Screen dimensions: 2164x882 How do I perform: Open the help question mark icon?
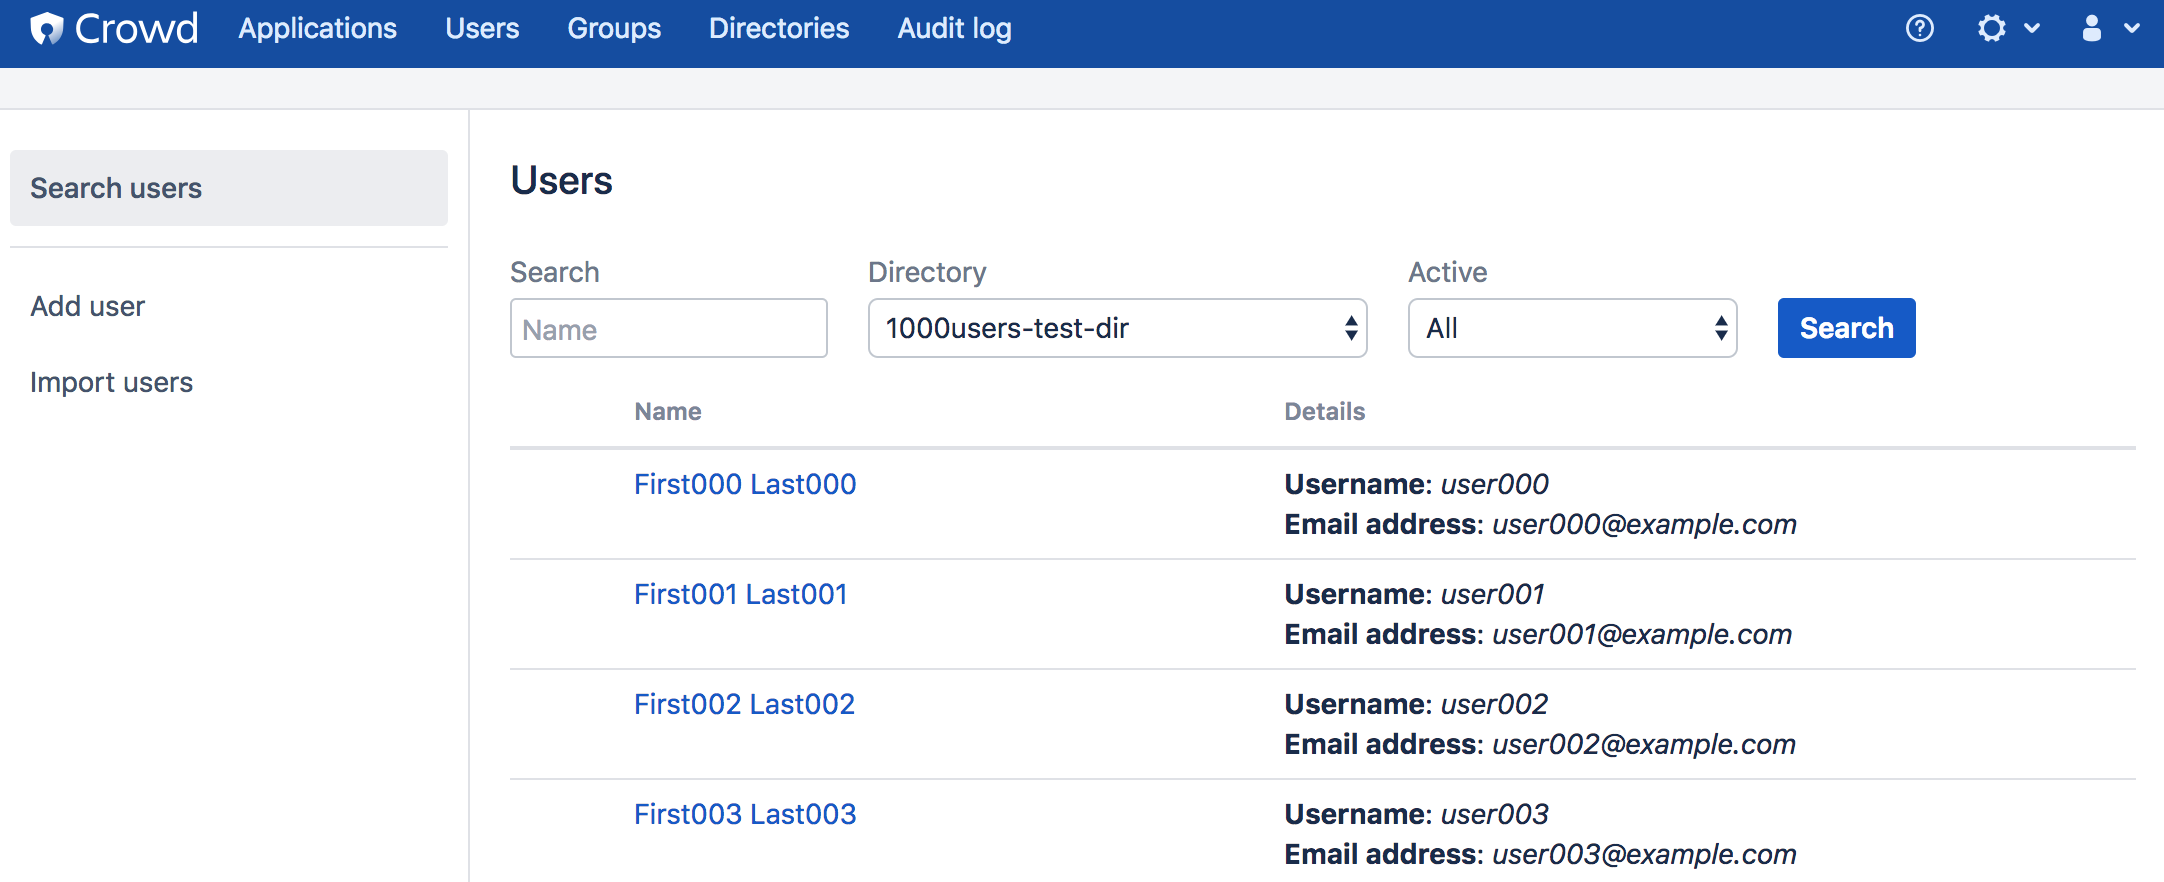(1919, 28)
